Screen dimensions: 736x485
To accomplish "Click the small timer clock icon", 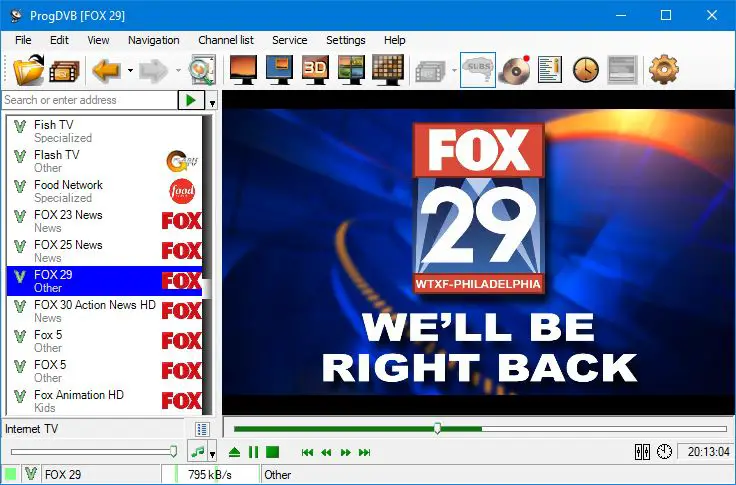I will pos(664,452).
